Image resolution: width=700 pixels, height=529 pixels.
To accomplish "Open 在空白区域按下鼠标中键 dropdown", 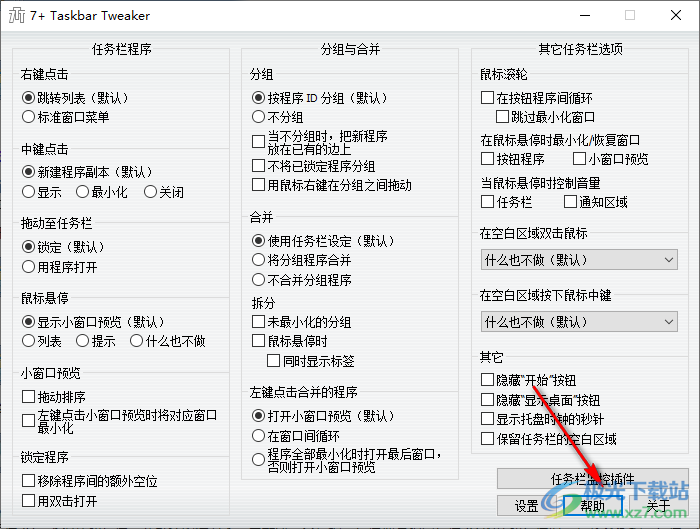I will (x=579, y=322).
